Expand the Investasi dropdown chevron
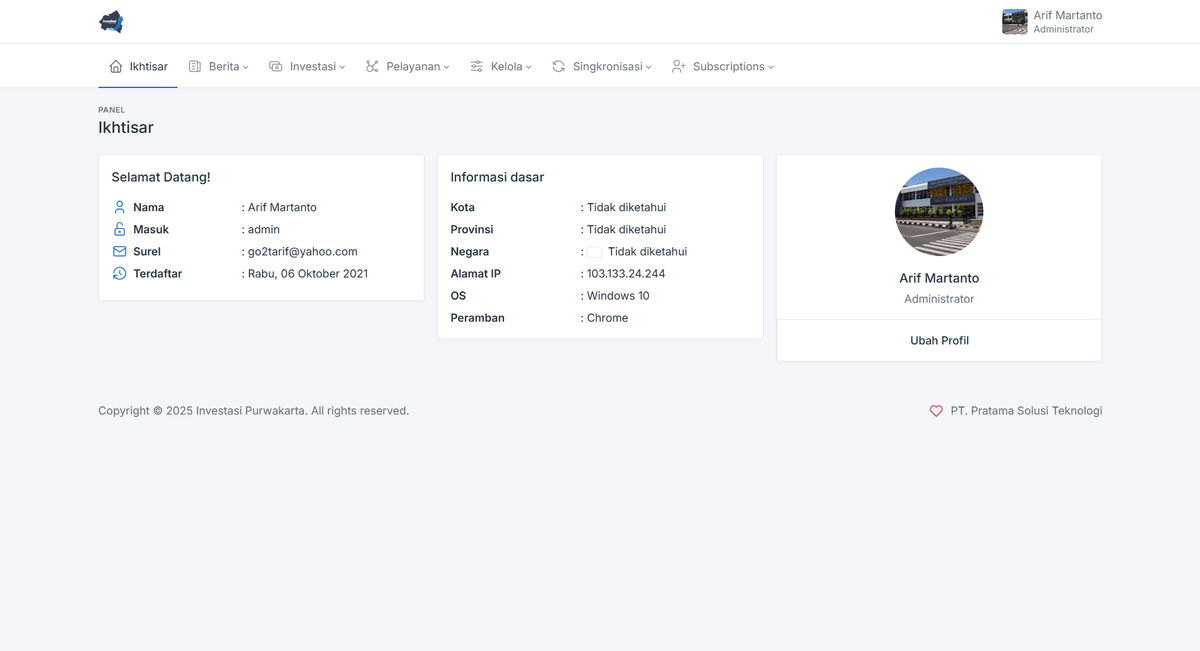The image size is (1200, 651). [x=342, y=67]
